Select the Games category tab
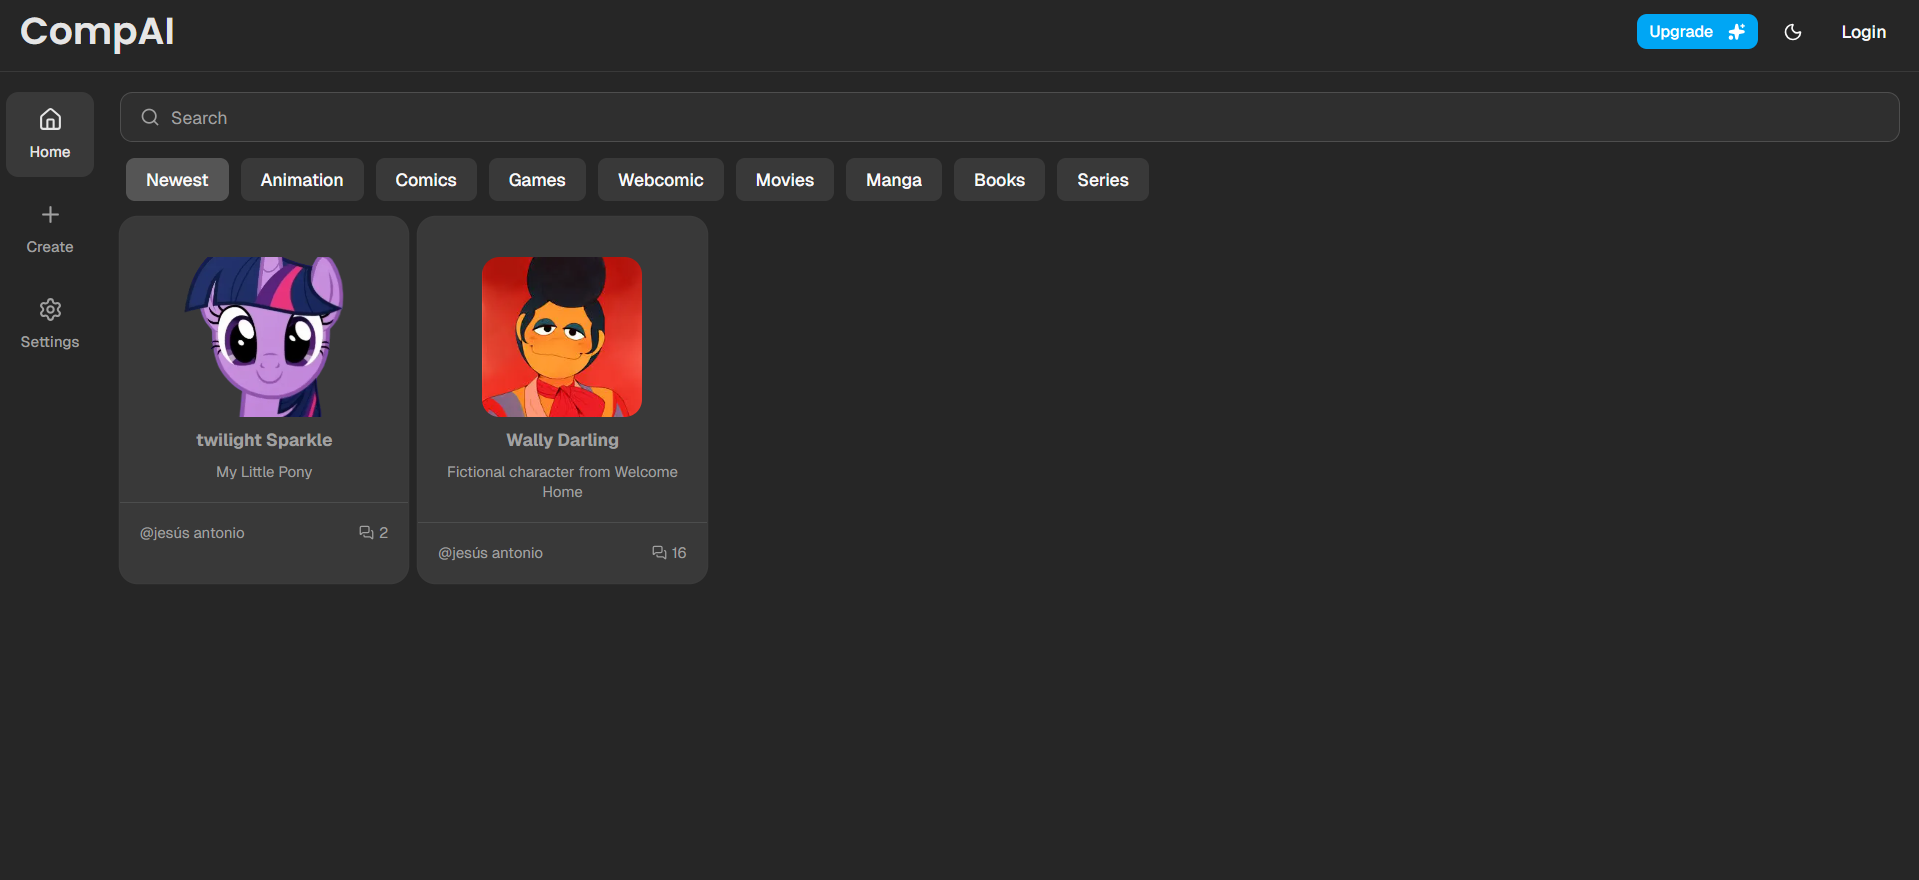The image size is (1919, 880). click(537, 180)
